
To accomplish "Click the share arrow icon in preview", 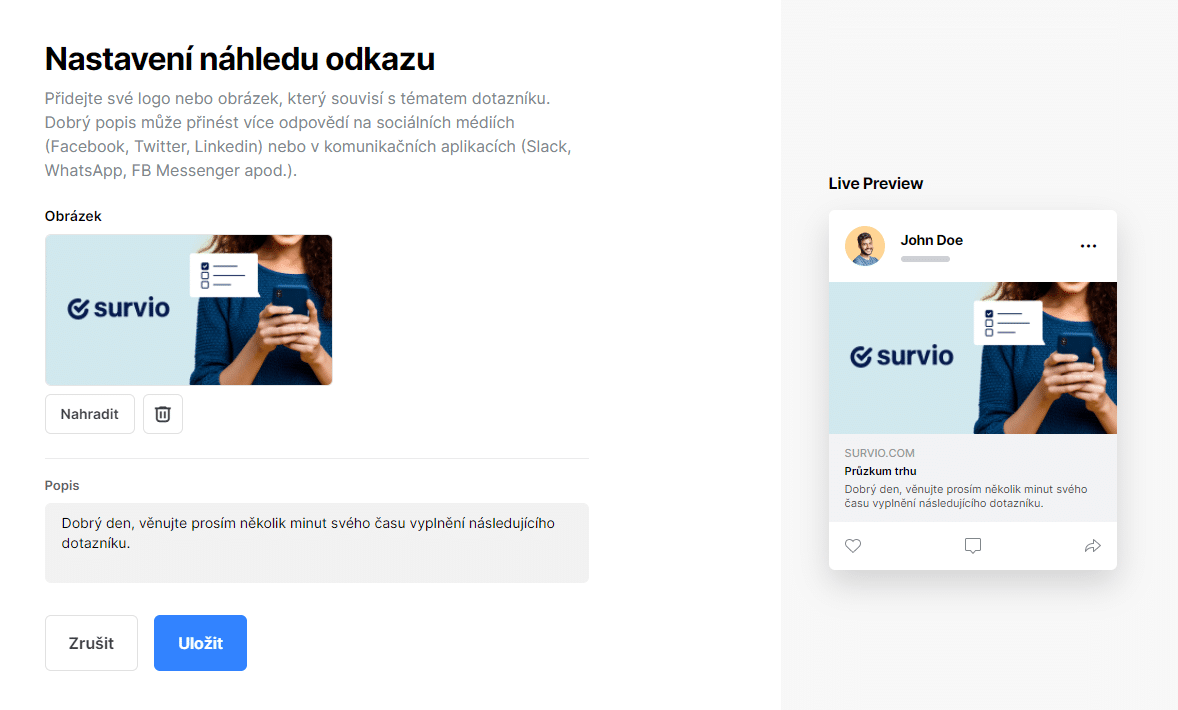I will click(1092, 545).
